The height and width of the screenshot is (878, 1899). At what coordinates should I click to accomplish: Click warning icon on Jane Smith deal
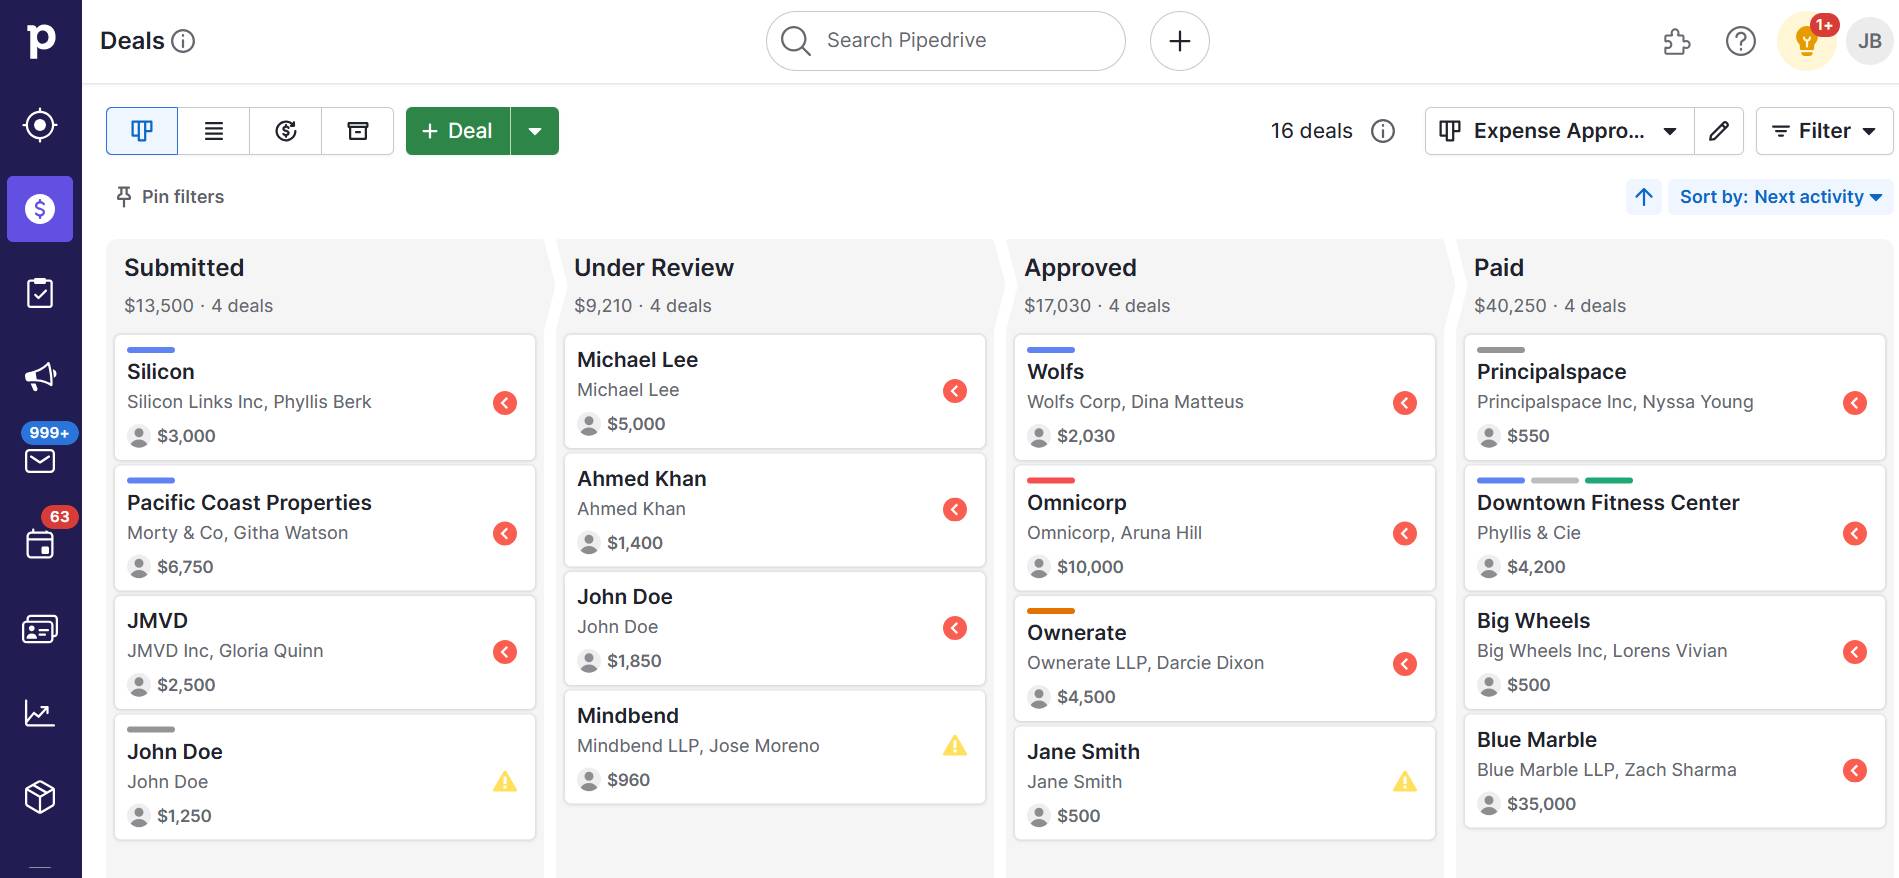coord(1405,782)
